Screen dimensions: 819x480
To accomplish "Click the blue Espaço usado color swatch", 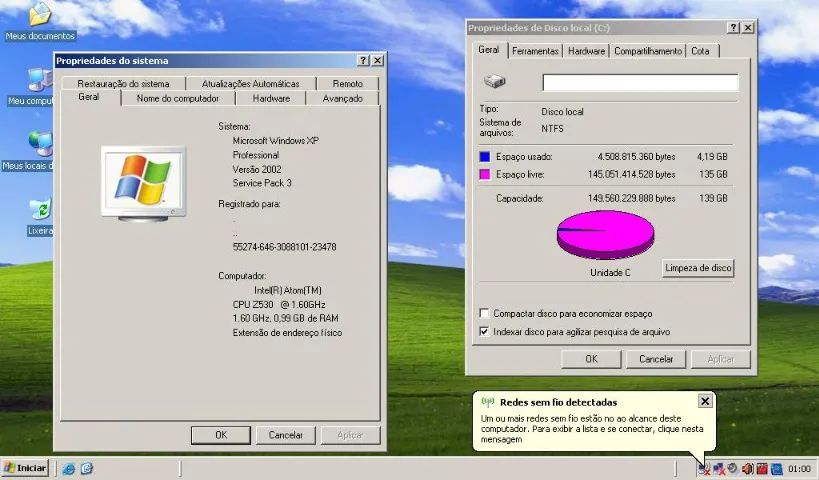I will coord(485,157).
